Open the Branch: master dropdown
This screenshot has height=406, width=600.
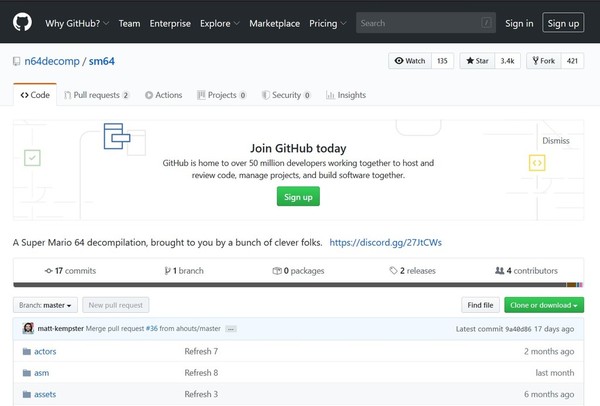[x=44, y=305]
